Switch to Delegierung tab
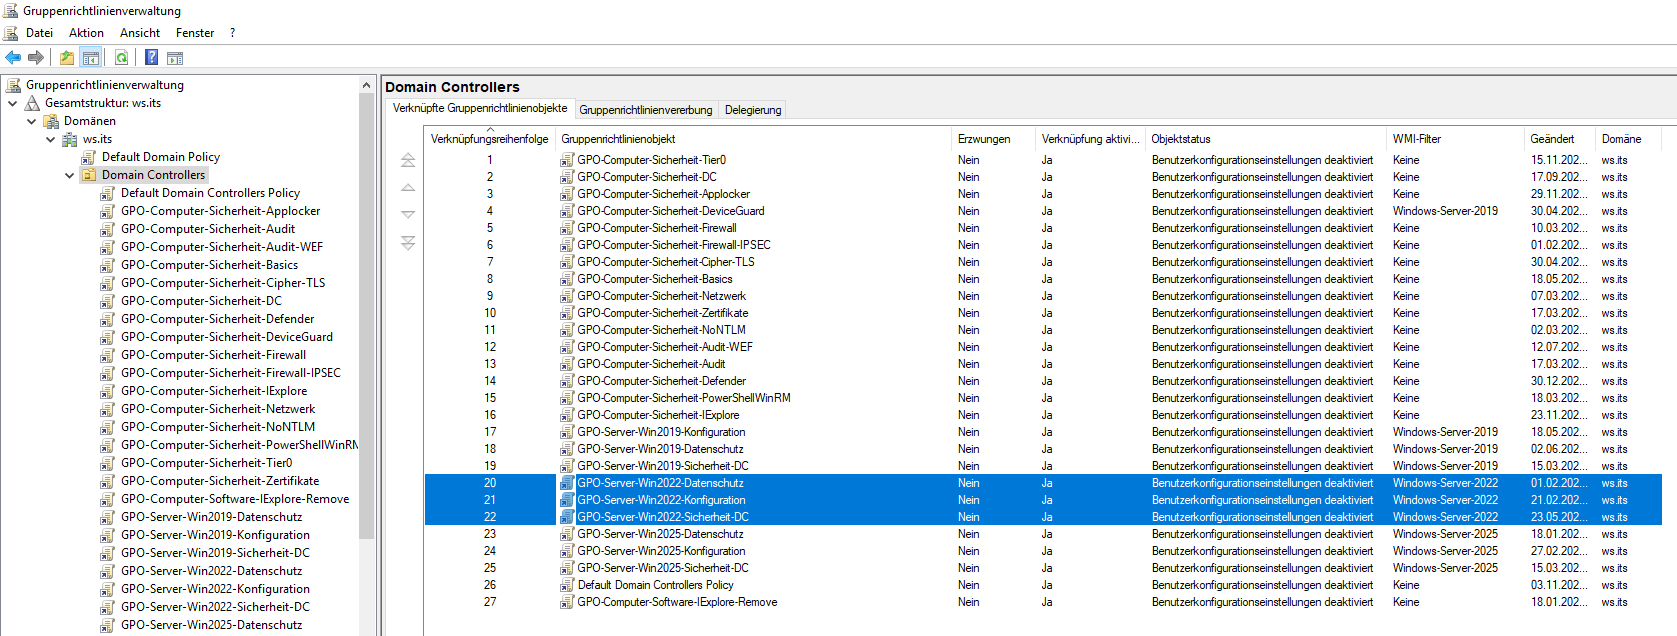The image size is (1677, 636). [753, 110]
